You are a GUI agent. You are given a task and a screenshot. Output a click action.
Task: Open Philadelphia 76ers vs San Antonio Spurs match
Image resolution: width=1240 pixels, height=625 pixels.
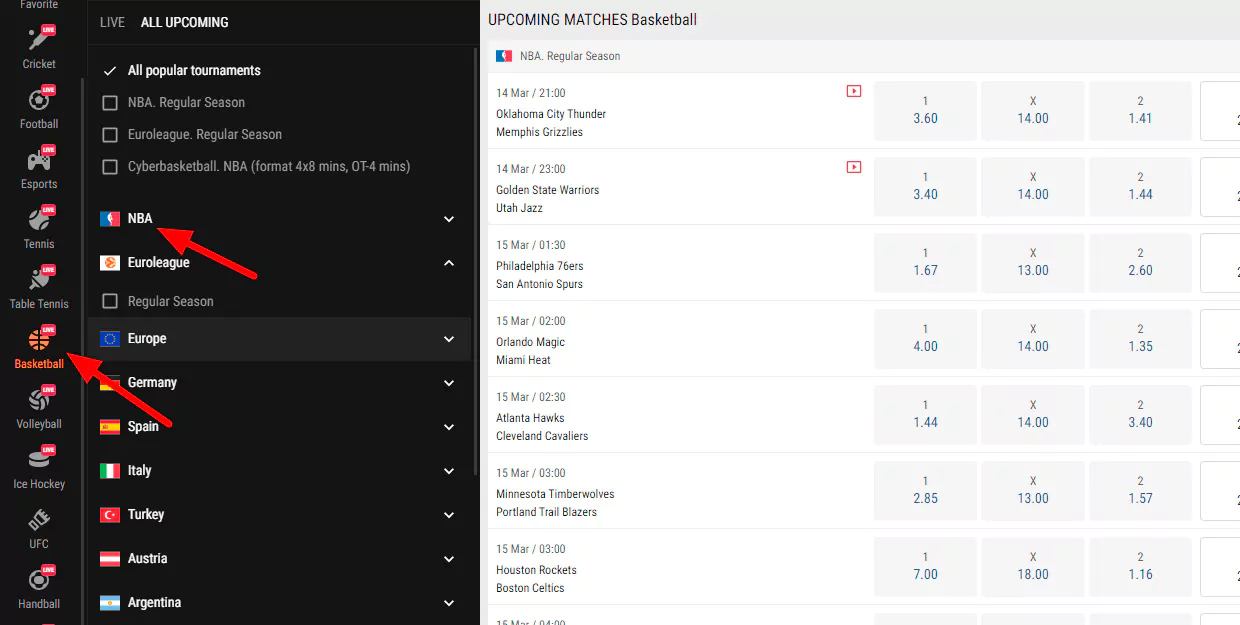pyautogui.click(x=540, y=275)
